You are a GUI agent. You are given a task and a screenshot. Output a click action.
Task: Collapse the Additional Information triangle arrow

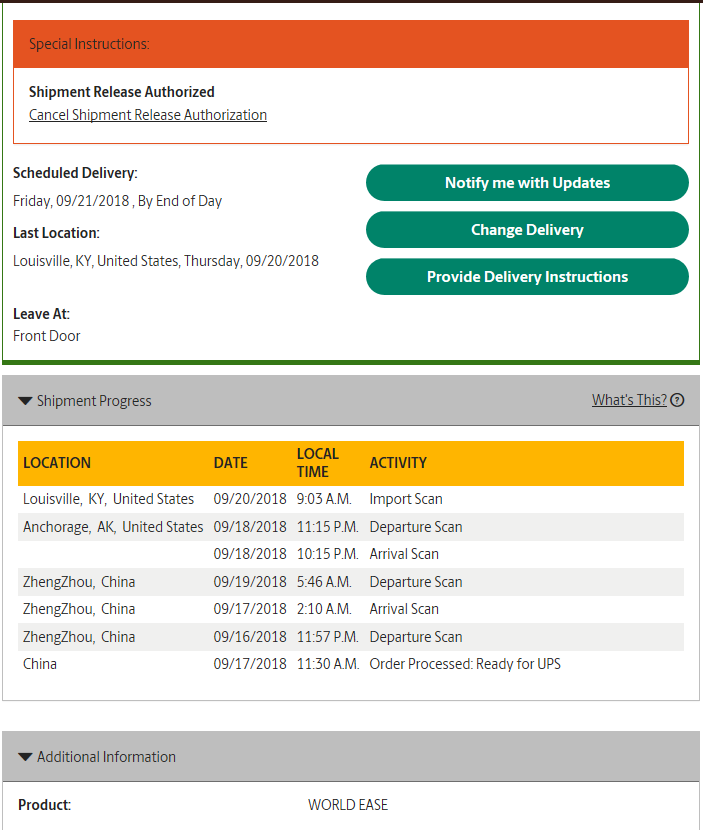coord(25,757)
